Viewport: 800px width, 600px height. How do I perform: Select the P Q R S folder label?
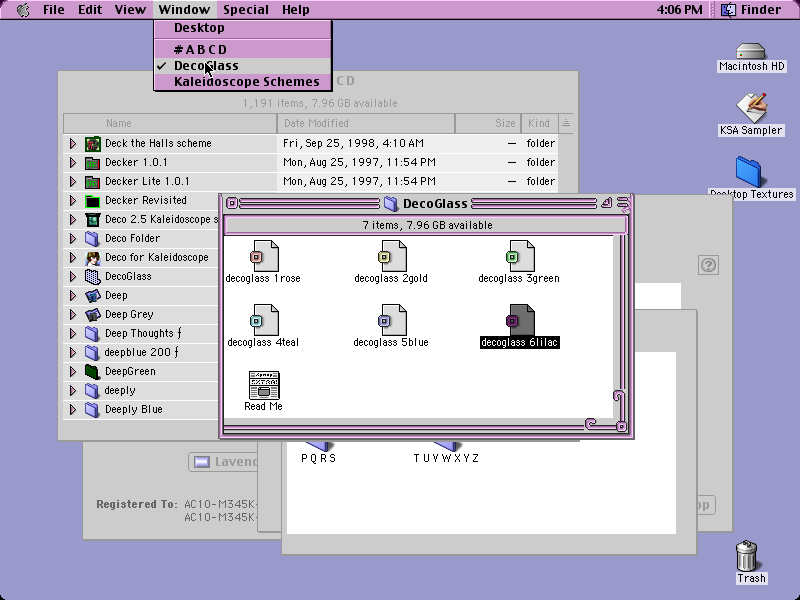pyautogui.click(x=318, y=458)
